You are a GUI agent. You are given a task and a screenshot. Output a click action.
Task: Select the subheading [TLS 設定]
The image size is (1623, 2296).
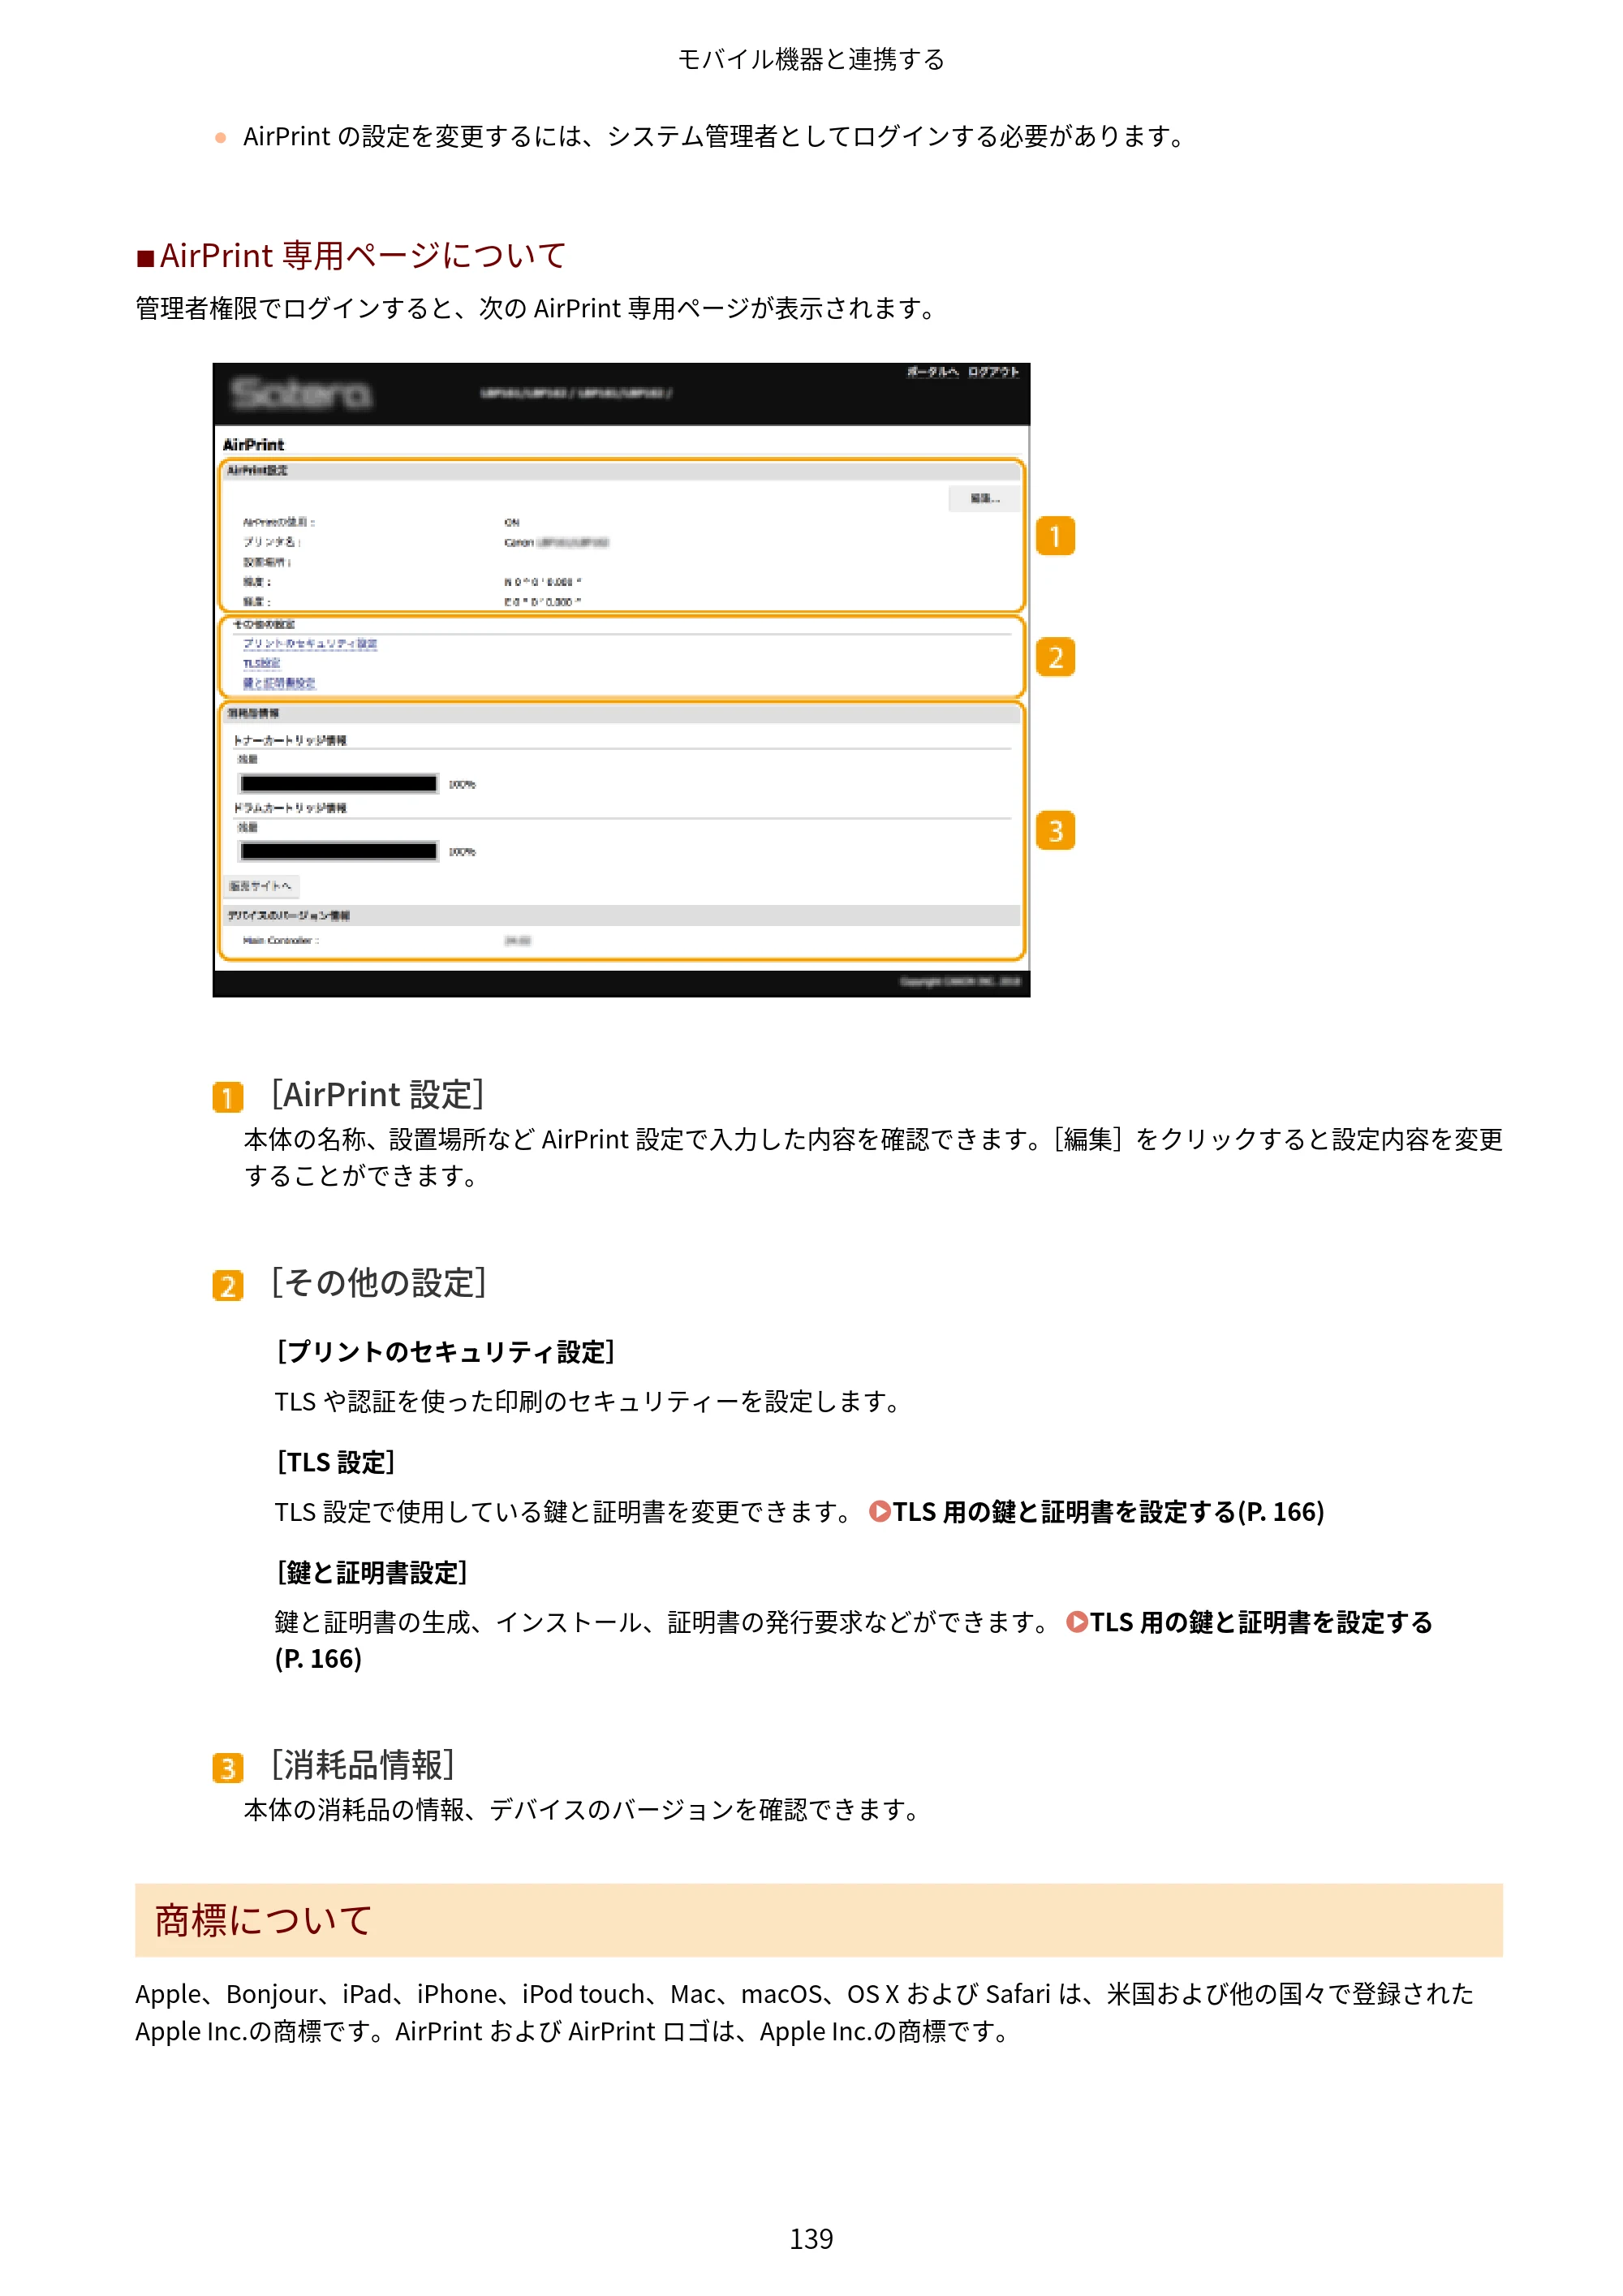335,1462
